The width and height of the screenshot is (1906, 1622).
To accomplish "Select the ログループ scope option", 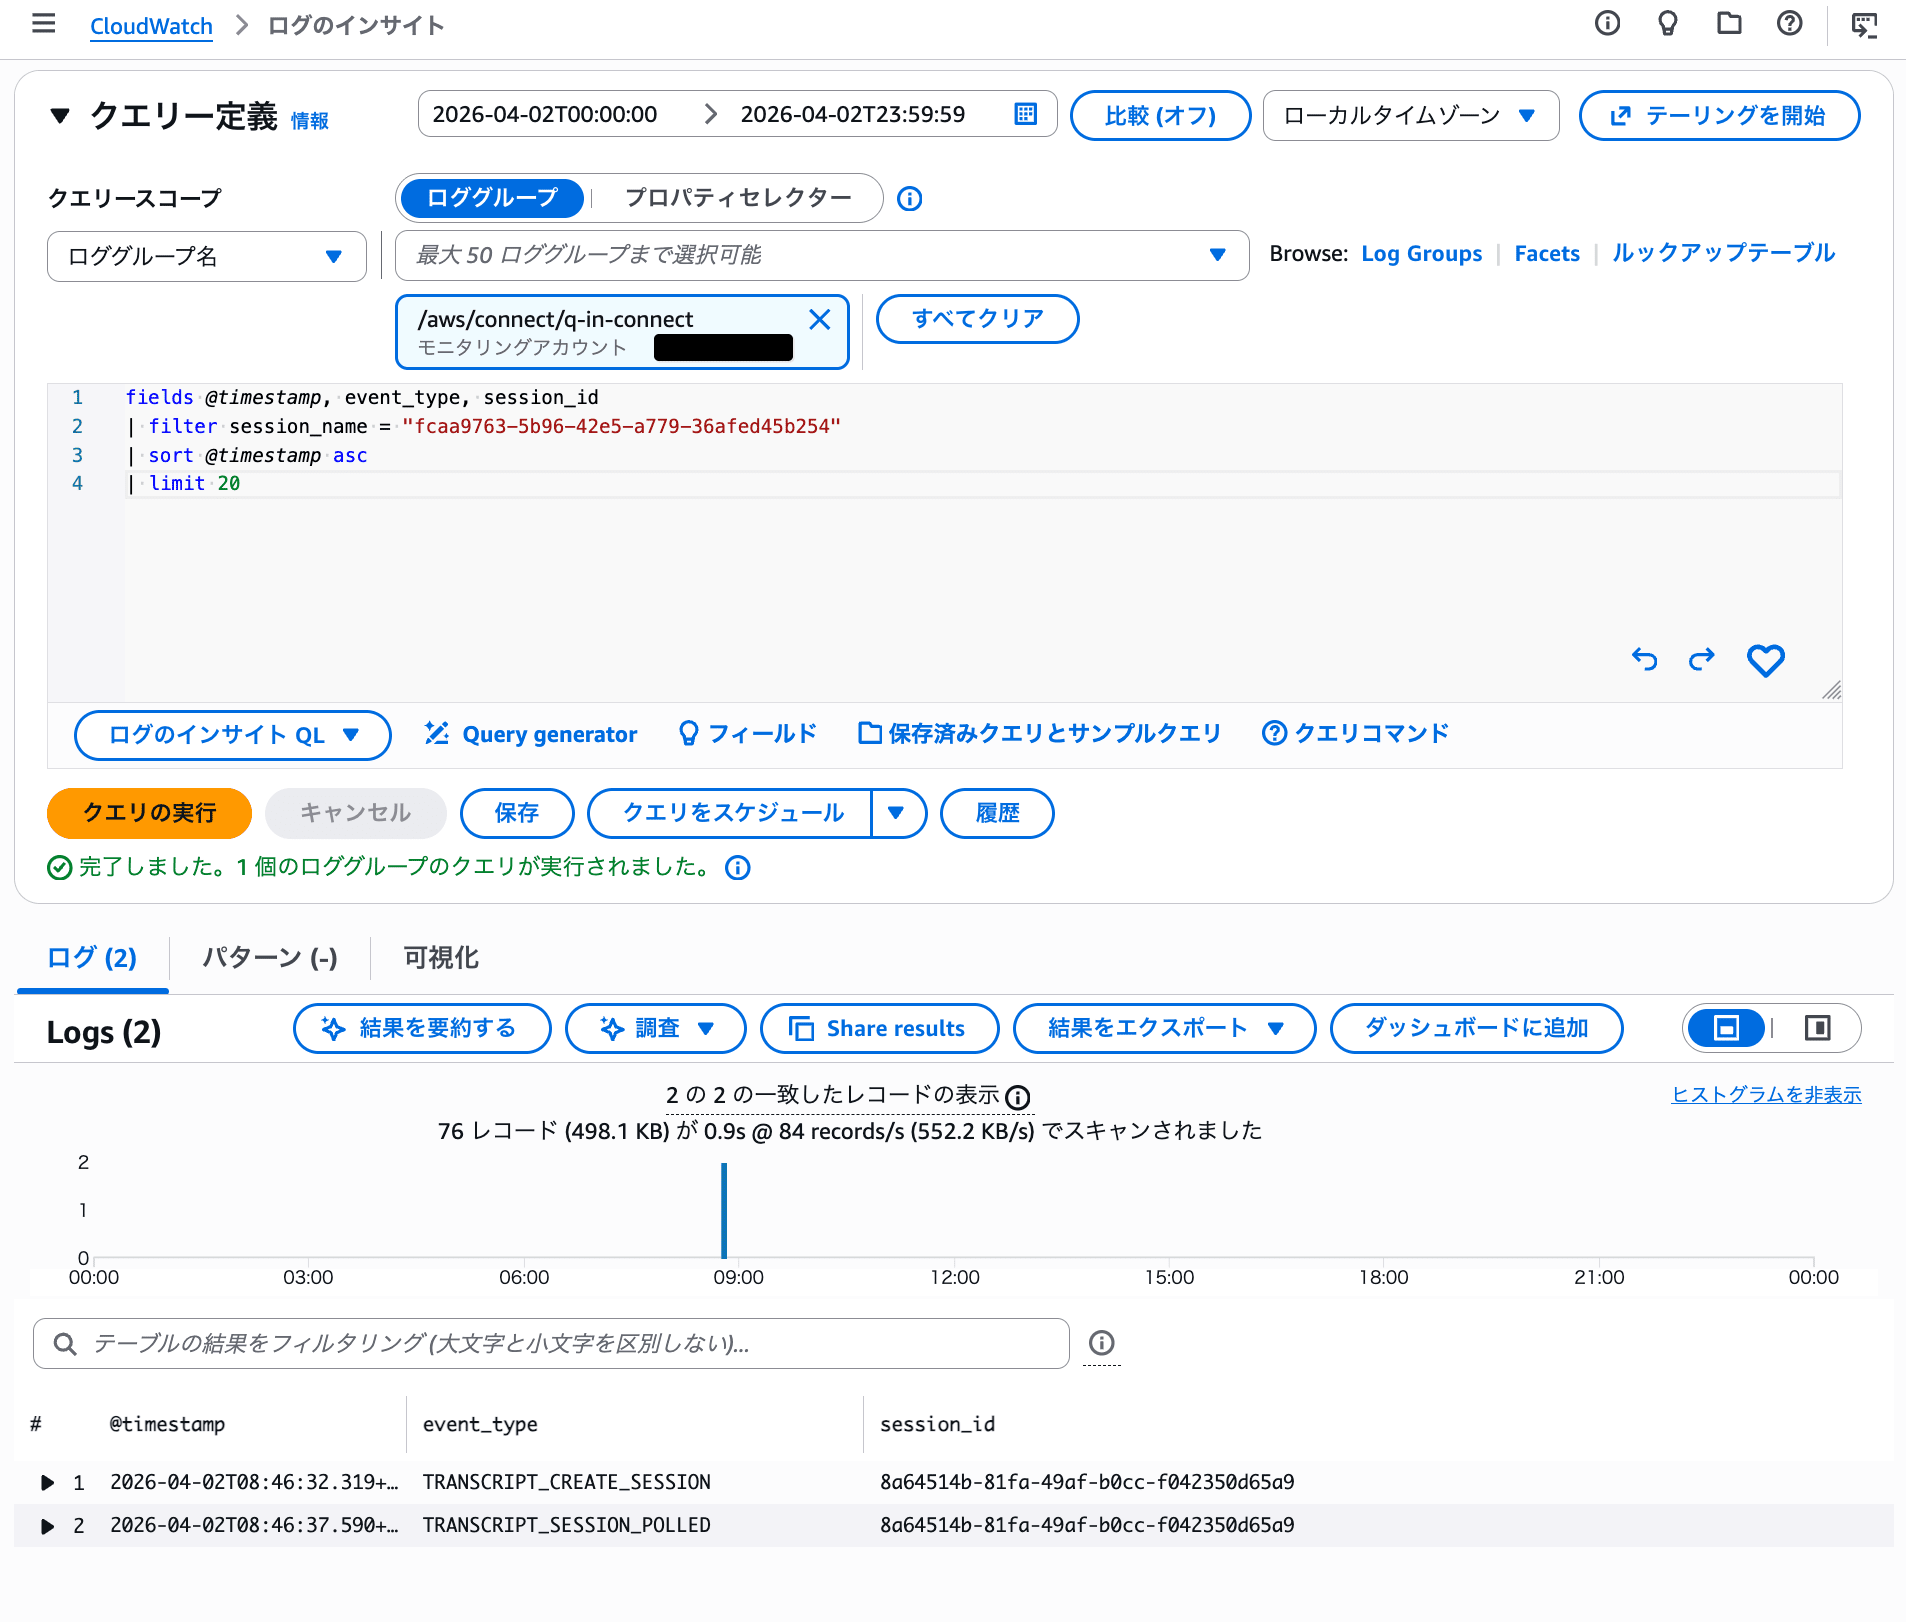I will pos(492,198).
